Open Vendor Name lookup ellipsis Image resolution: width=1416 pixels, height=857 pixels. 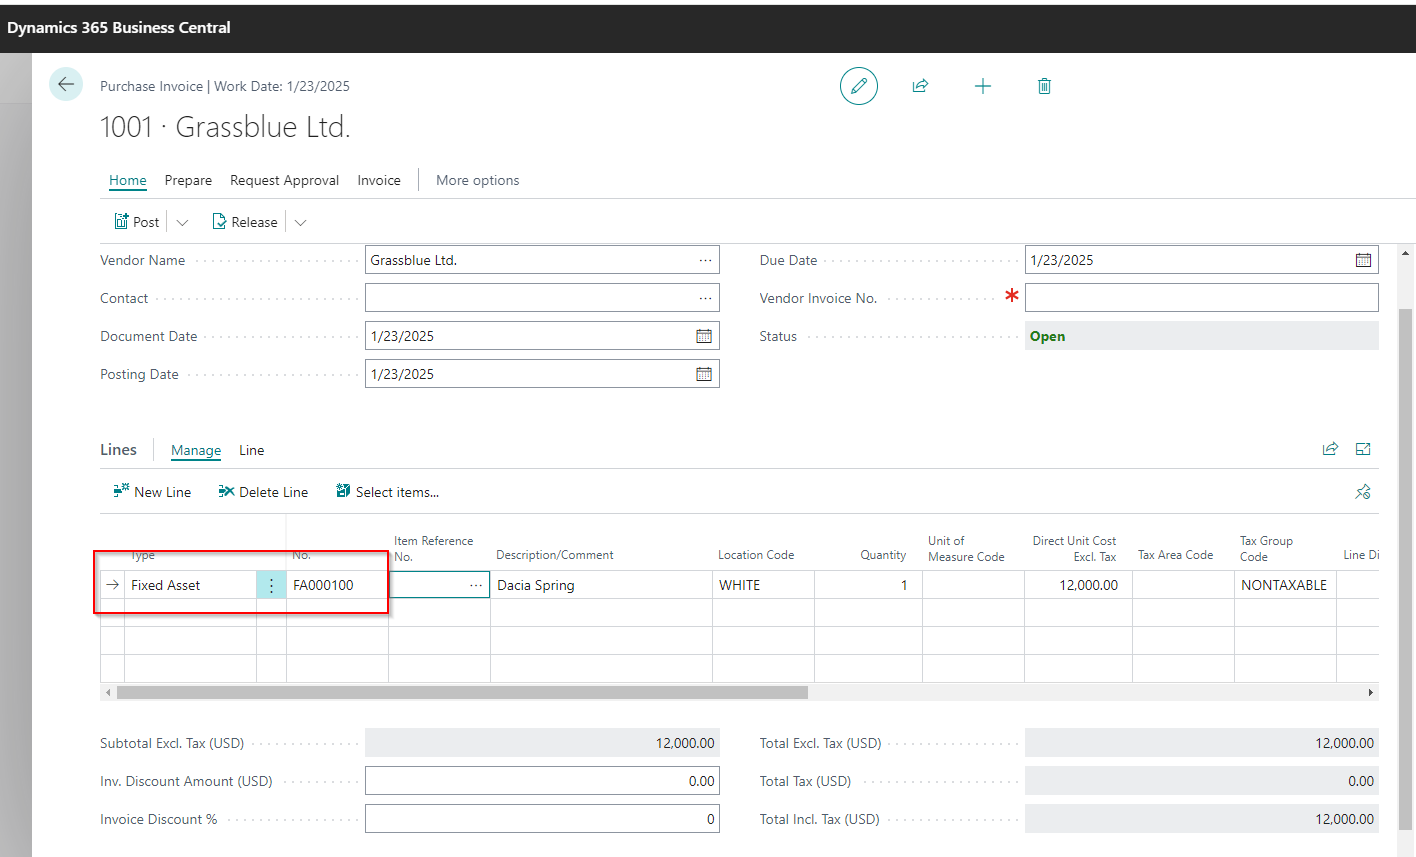[706, 260]
